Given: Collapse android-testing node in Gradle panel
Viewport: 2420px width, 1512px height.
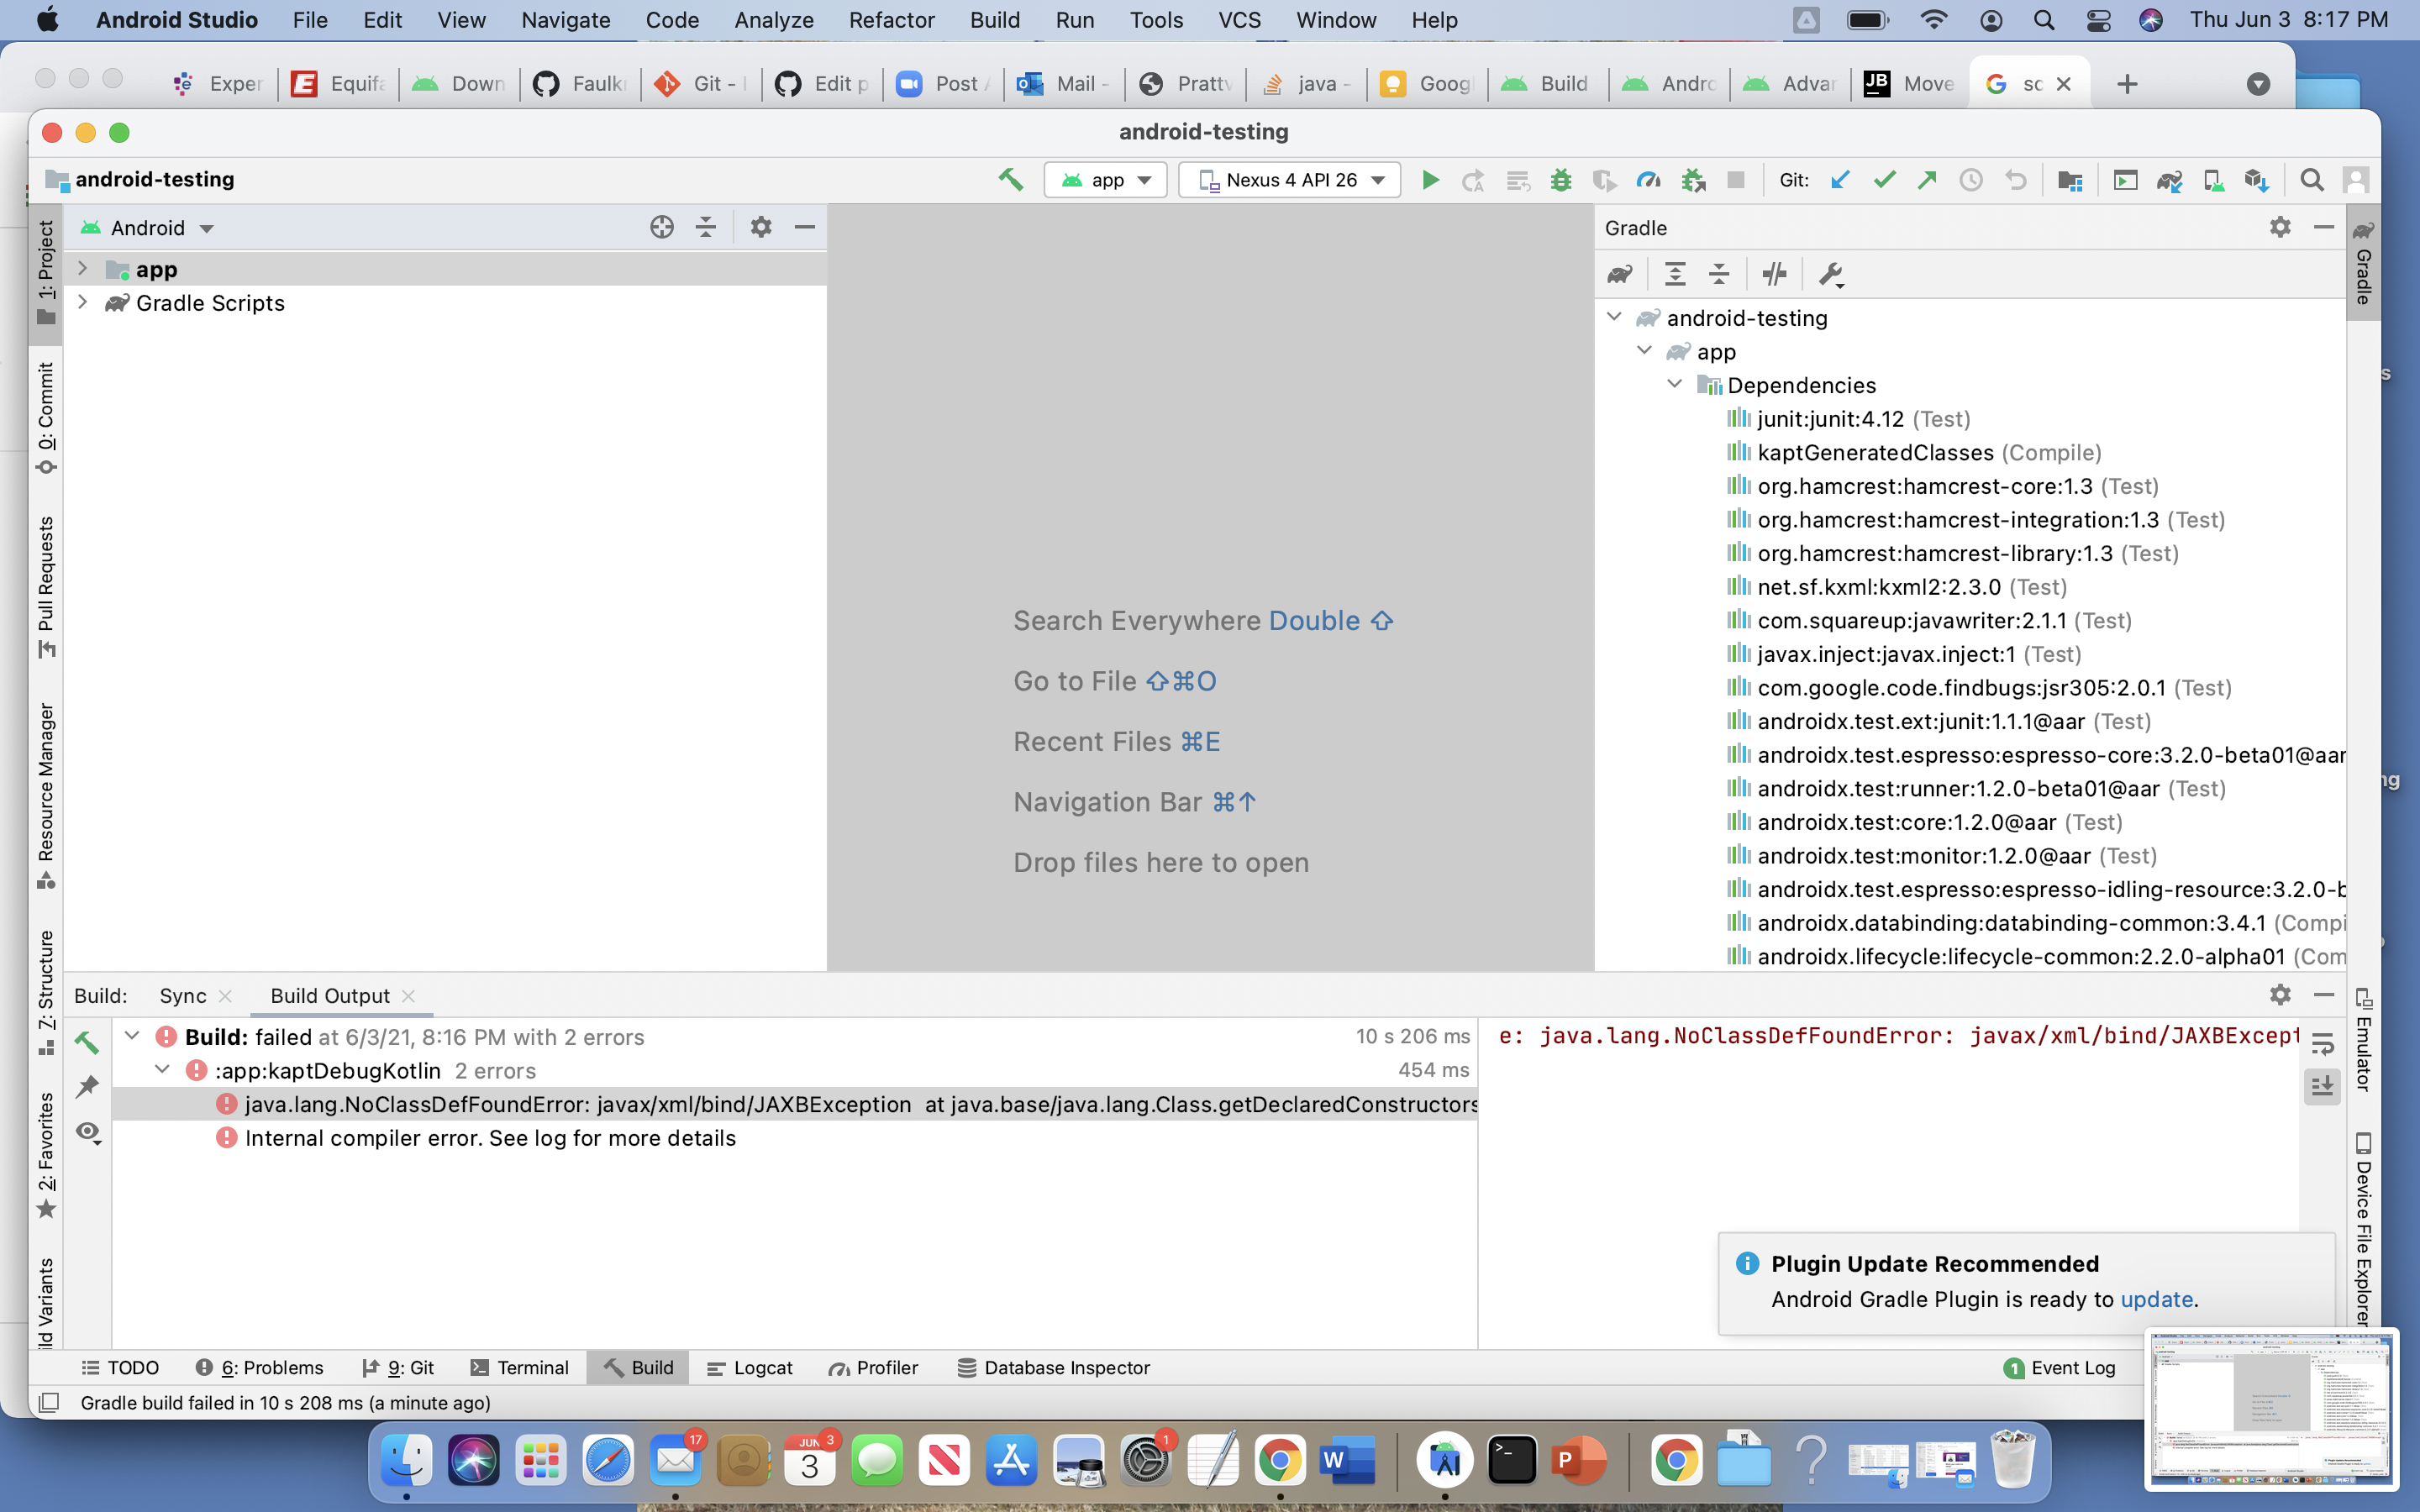Looking at the screenshot, I should pos(1614,317).
